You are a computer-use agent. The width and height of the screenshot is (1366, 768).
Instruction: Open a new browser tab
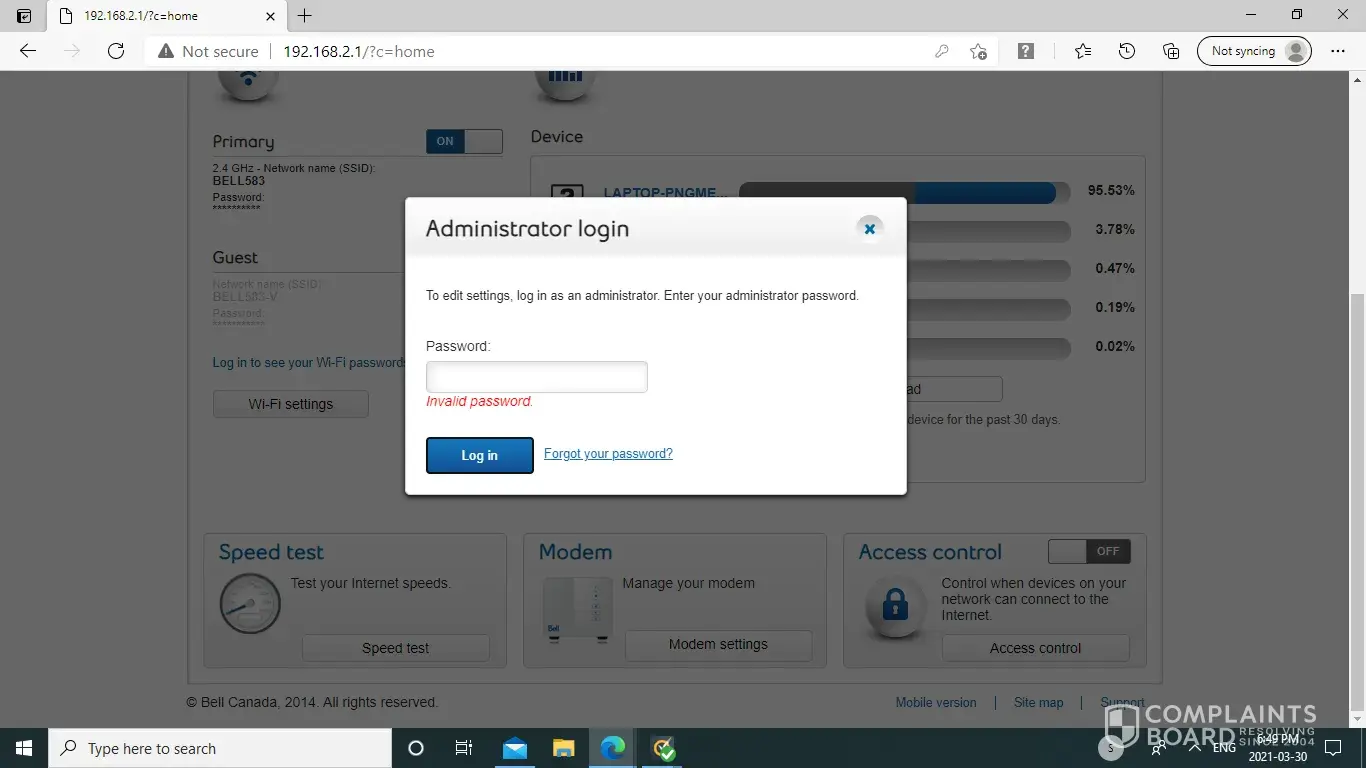[x=305, y=16]
